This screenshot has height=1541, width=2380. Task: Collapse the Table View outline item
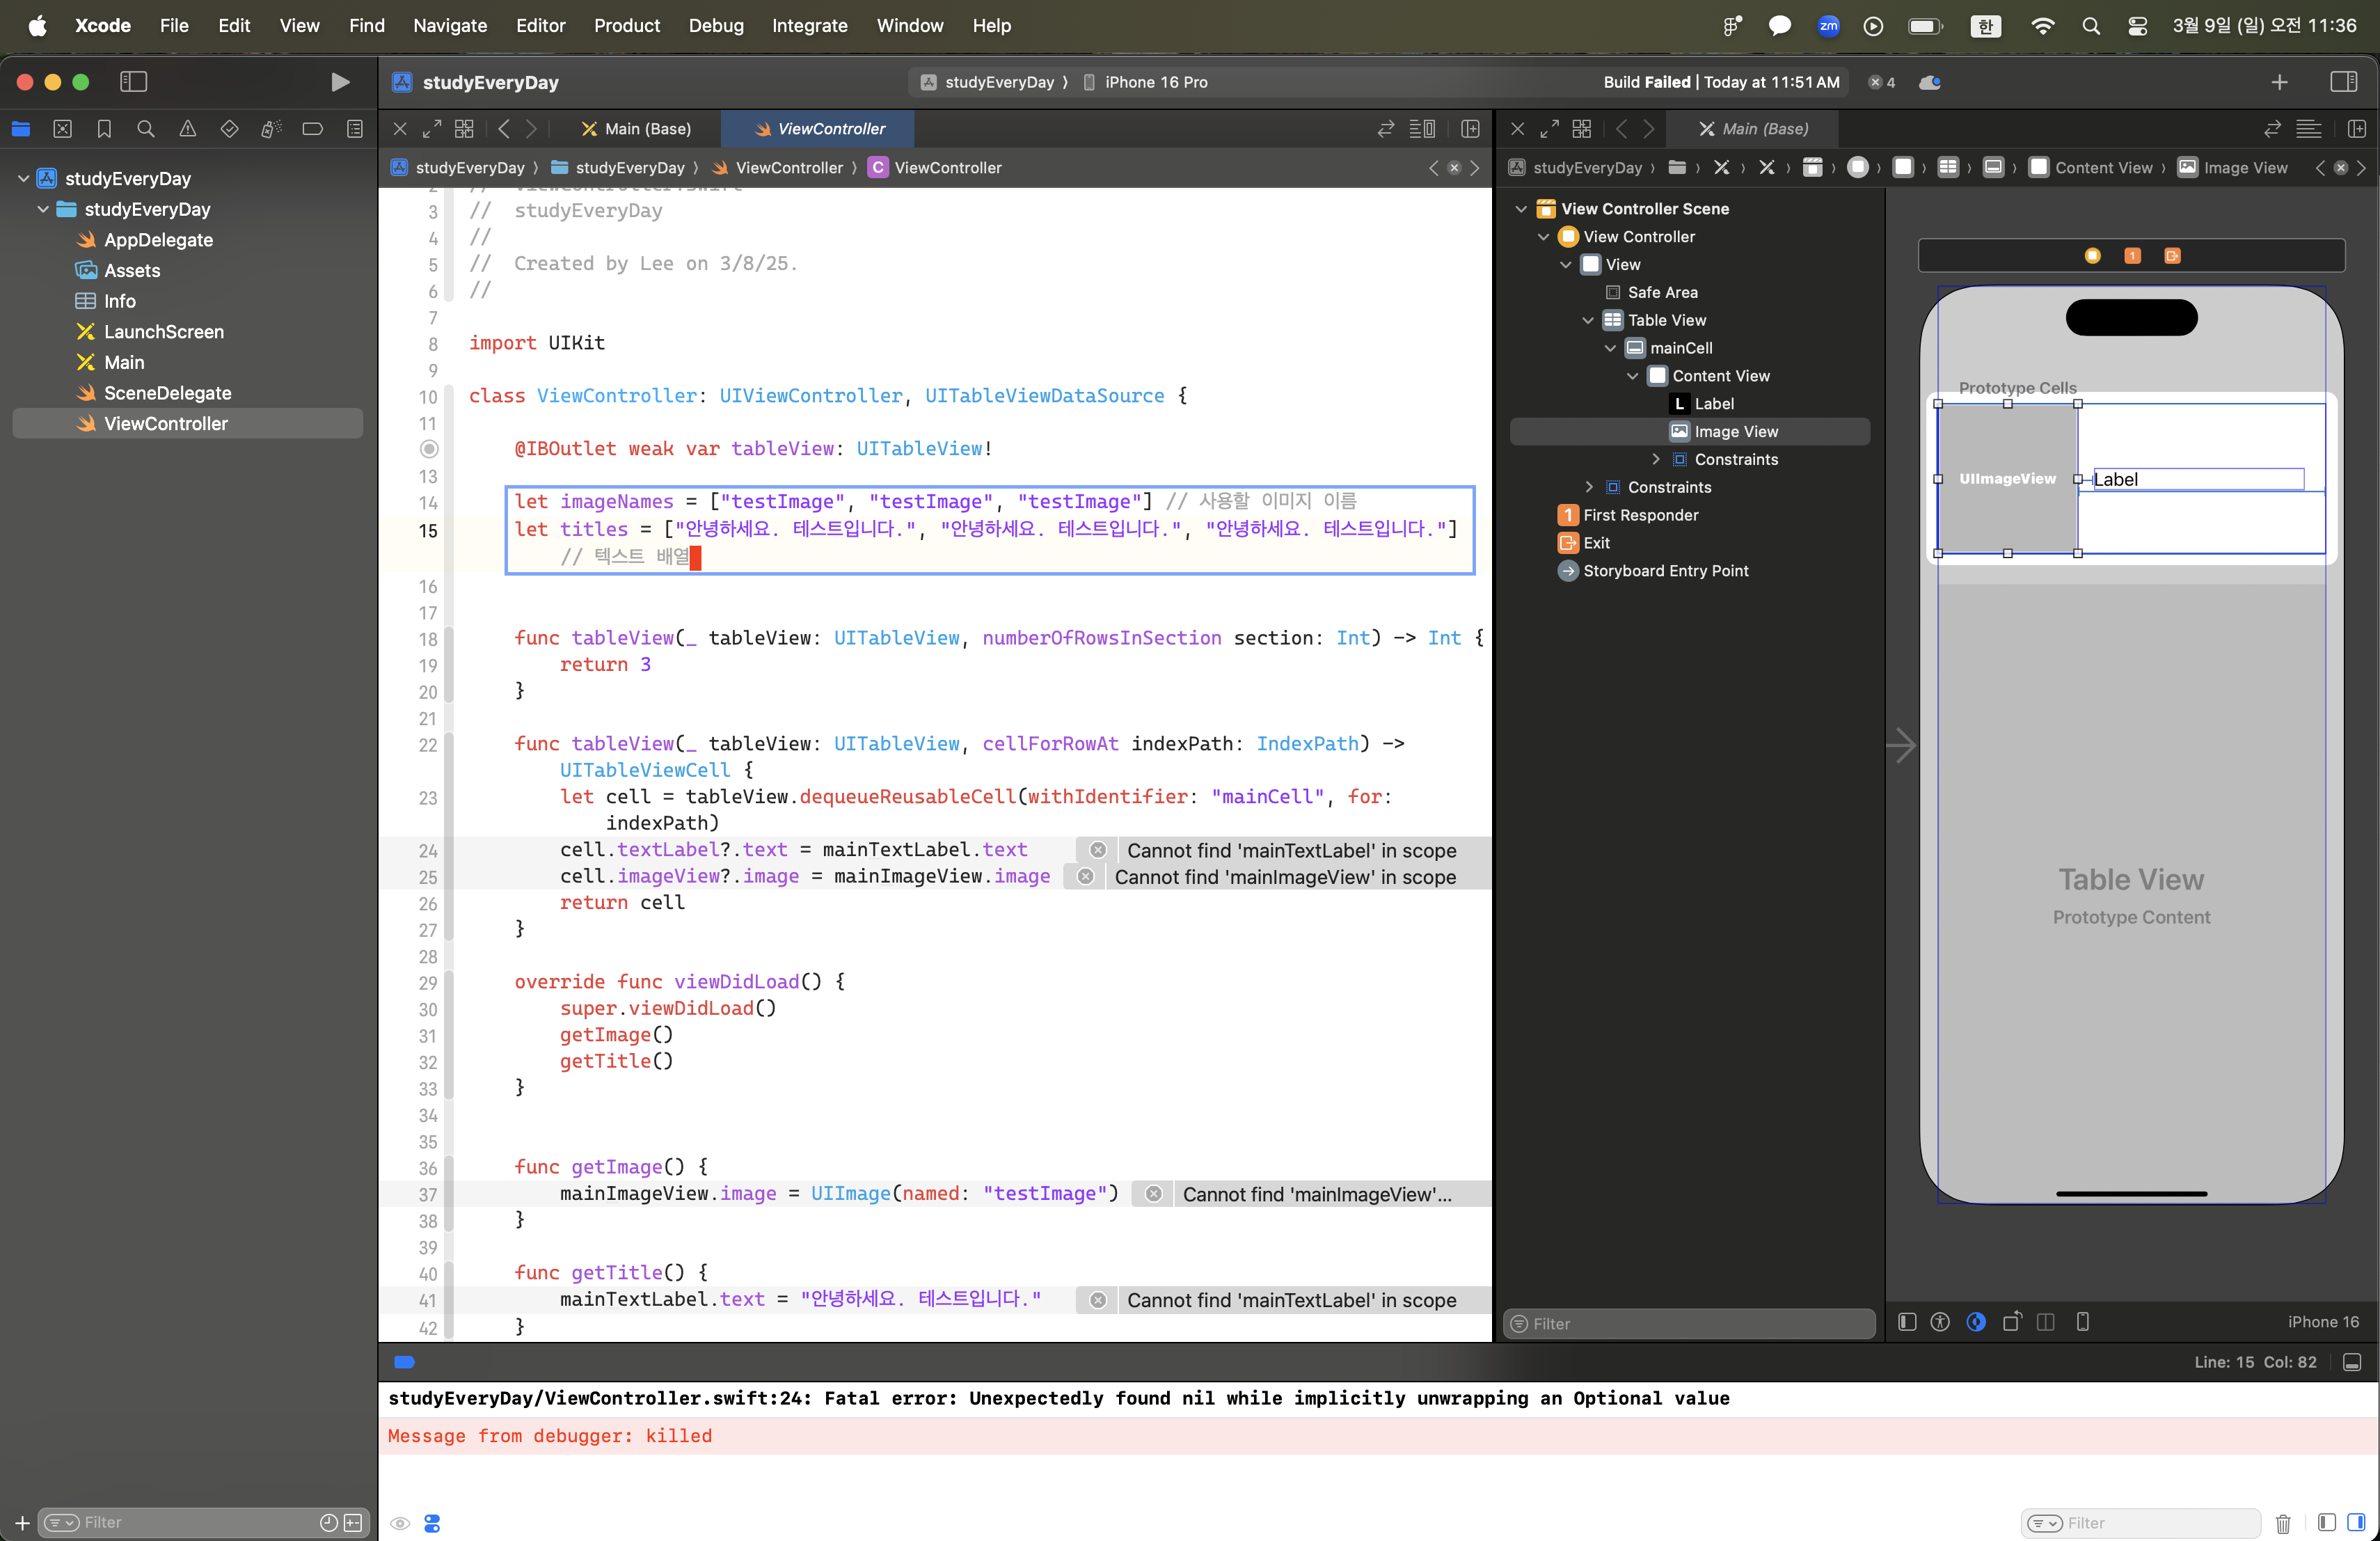1588,320
